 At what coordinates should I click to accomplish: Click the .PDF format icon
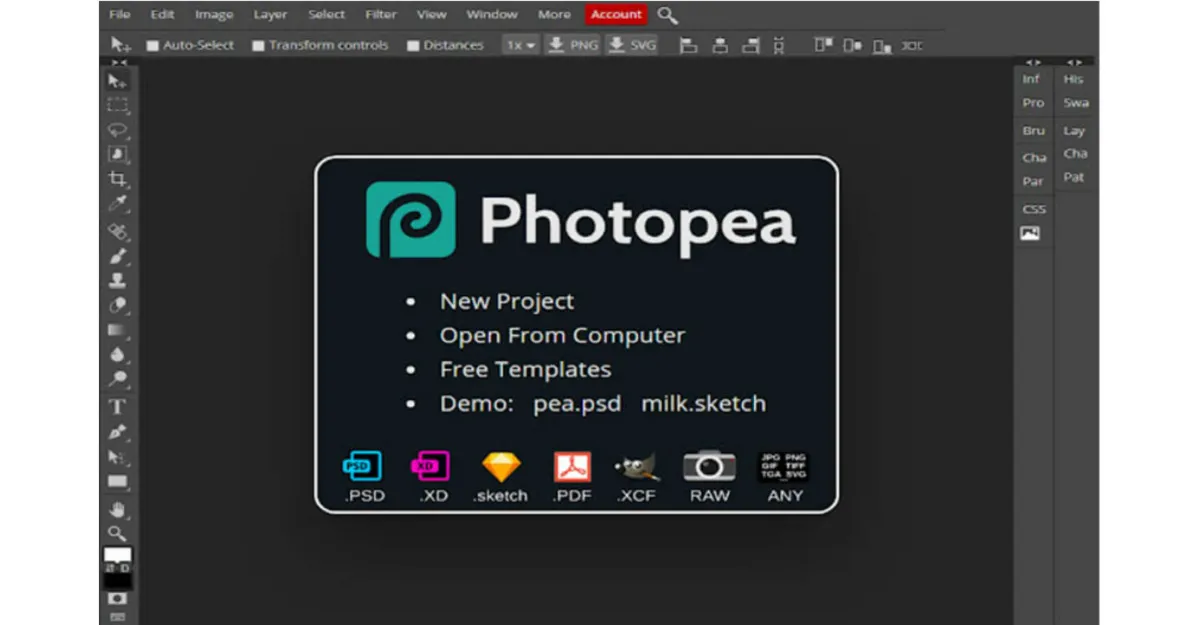click(x=572, y=466)
